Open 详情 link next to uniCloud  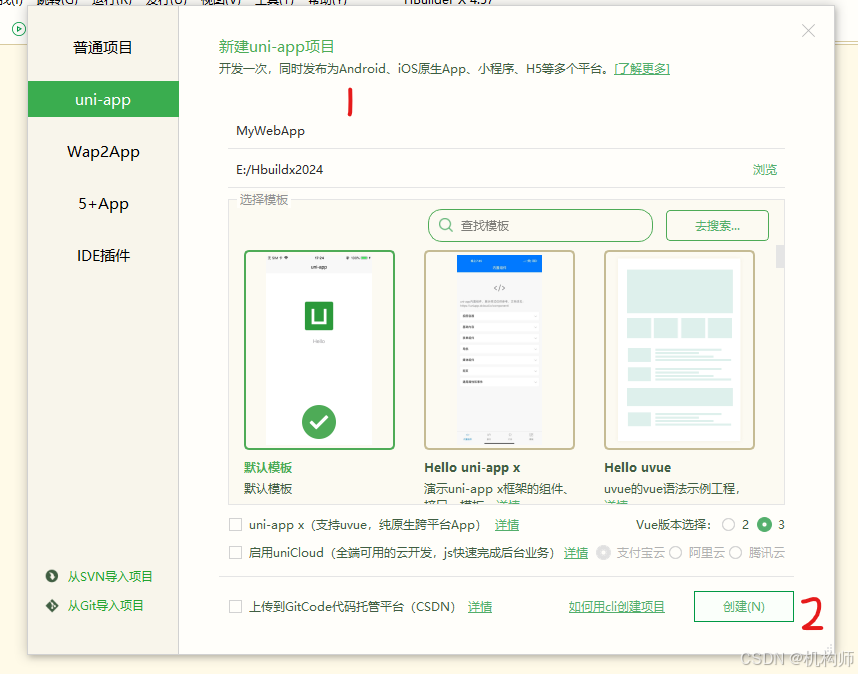(x=576, y=553)
